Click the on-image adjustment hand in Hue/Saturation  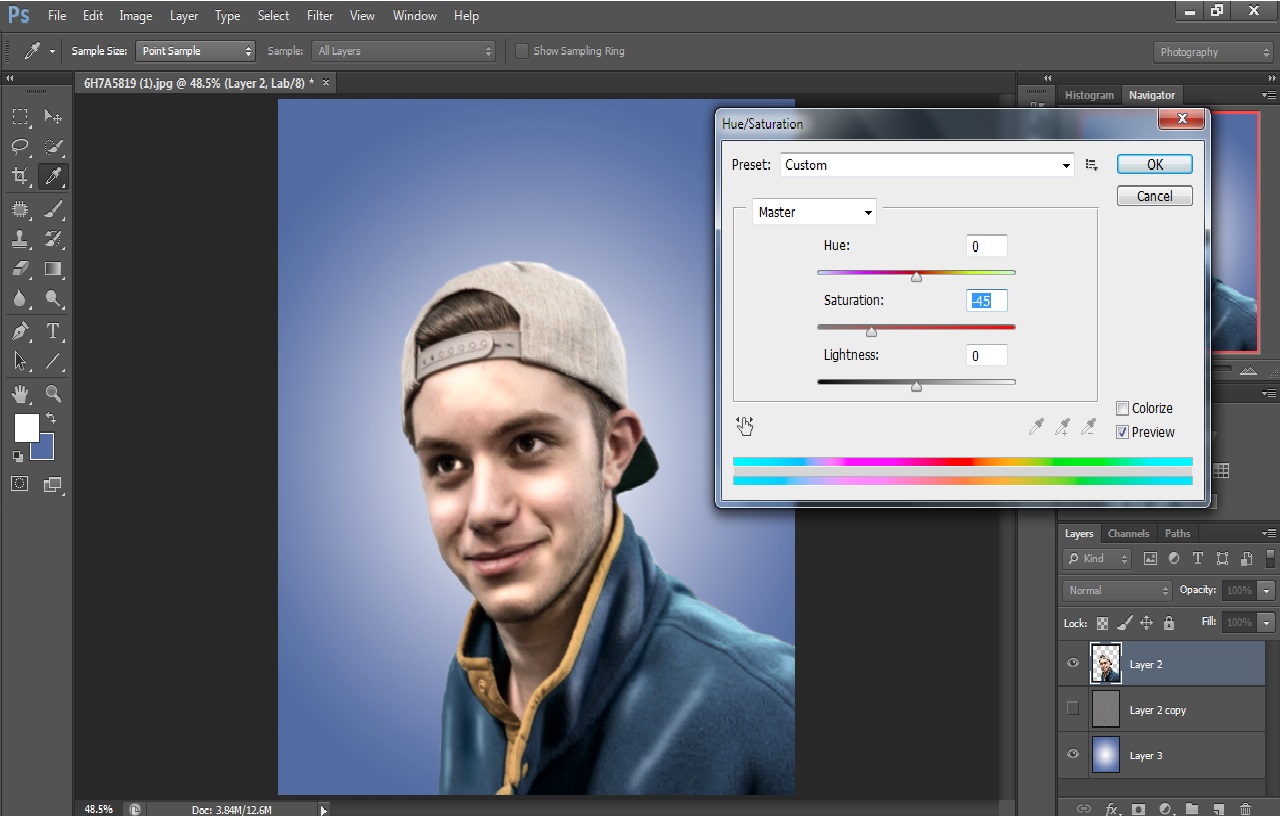click(745, 427)
